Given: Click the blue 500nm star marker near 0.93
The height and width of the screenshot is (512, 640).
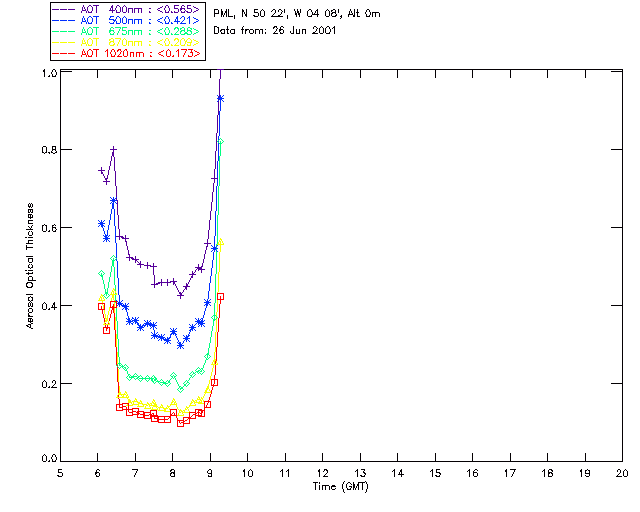Looking at the screenshot, I should [x=220, y=98].
